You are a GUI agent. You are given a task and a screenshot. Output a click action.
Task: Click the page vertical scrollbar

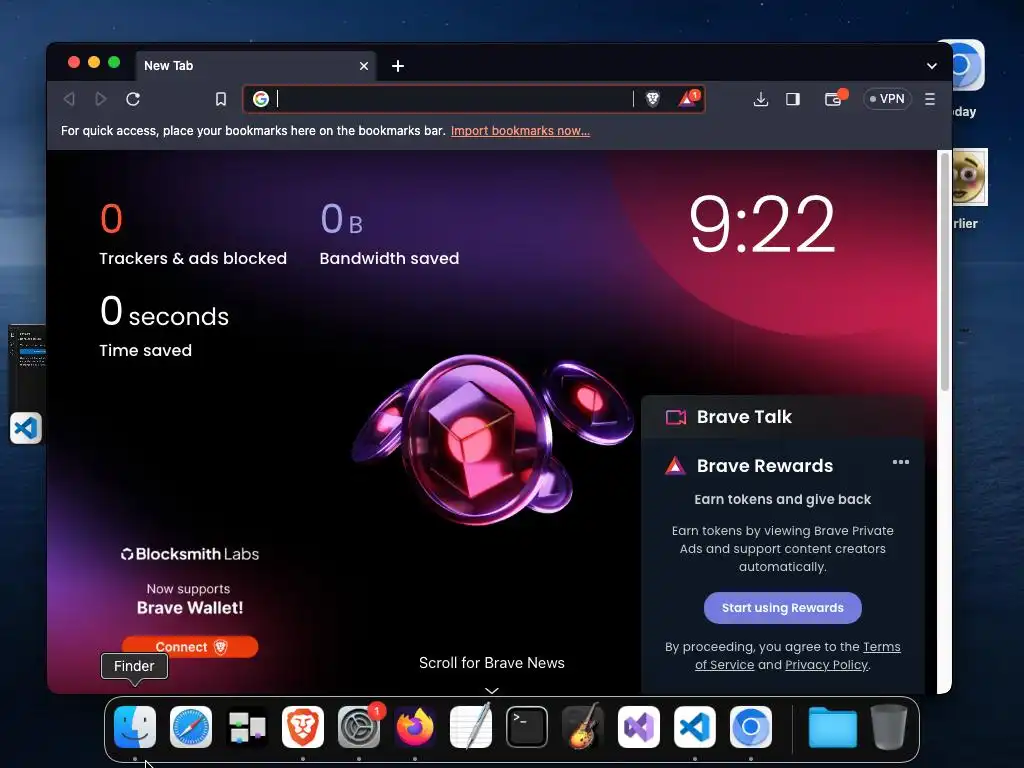tap(944, 273)
